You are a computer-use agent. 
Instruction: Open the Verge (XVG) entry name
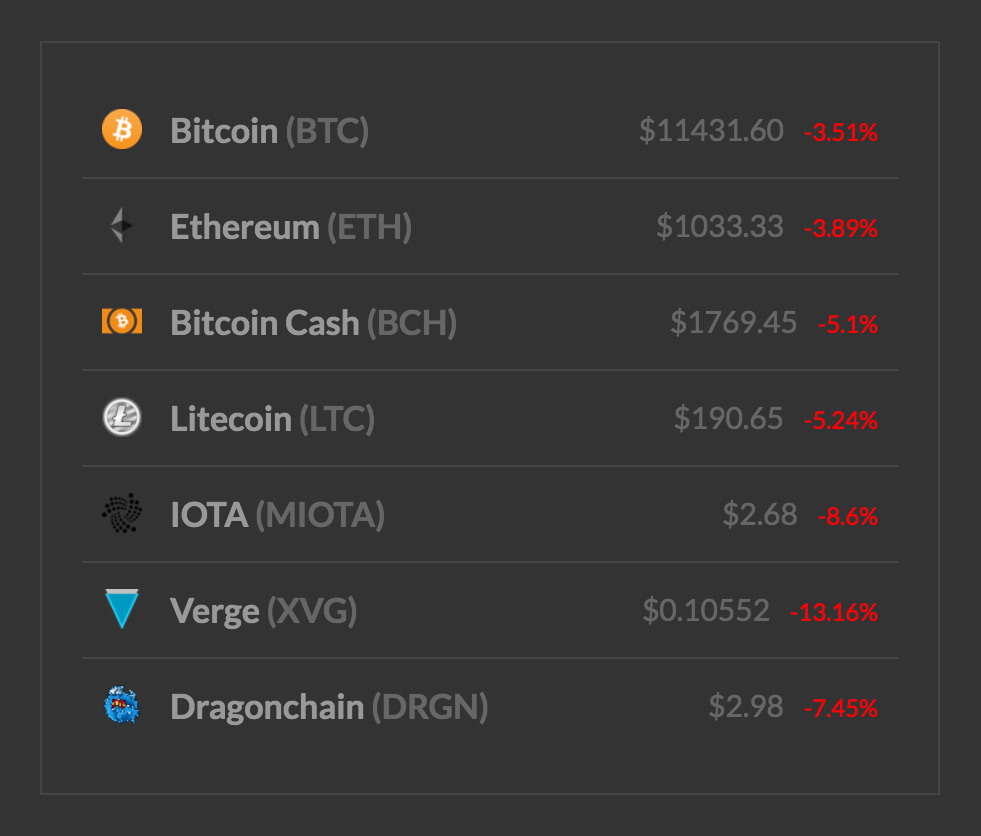(263, 611)
